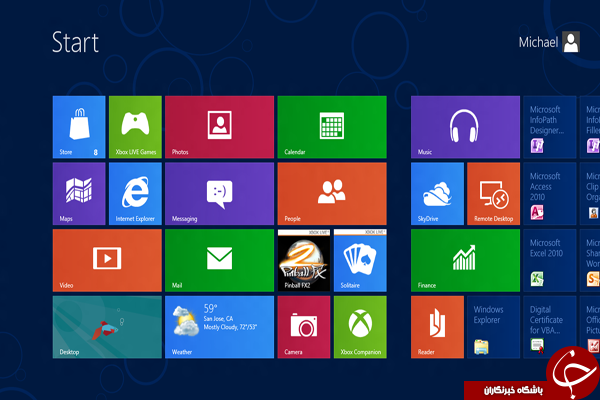Open the Photos tile
This screenshot has height=400, width=600.
point(219,127)
